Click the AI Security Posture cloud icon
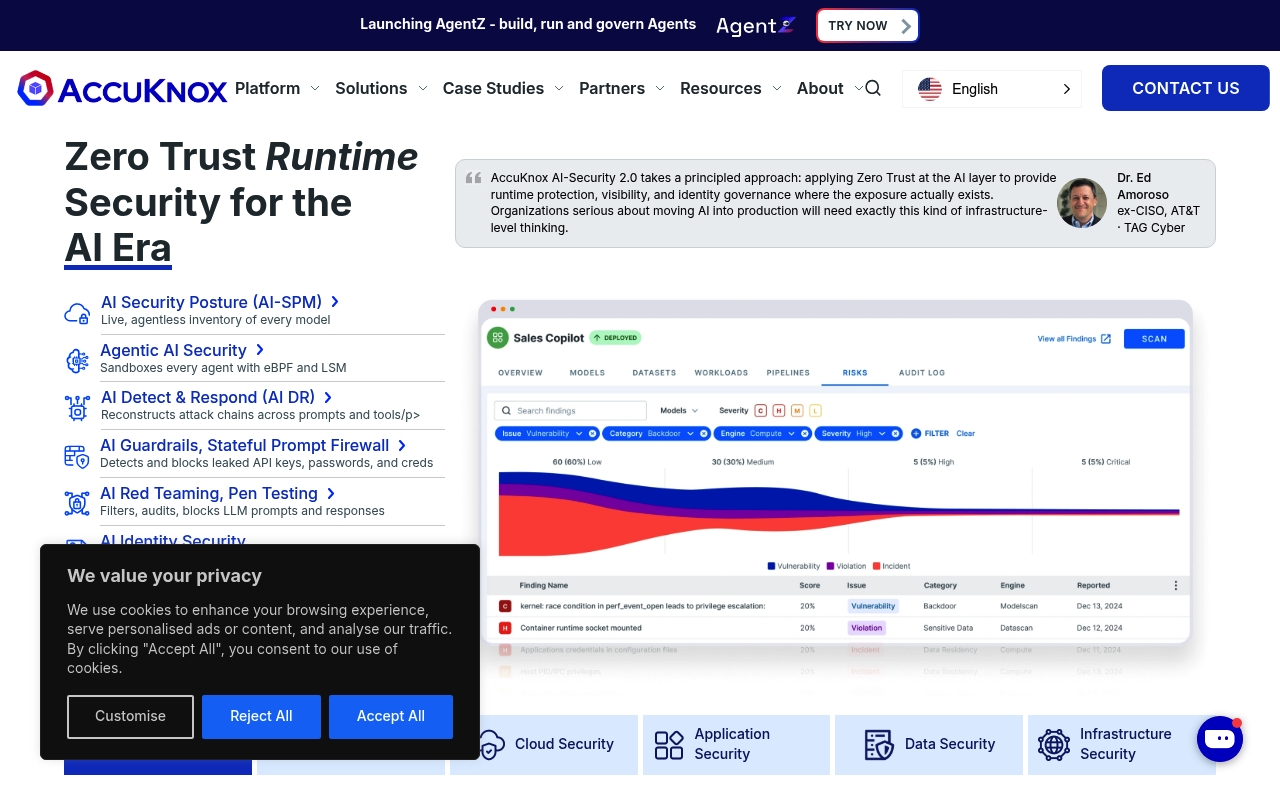The height and width of the screenshot is (800, 1280). tap(77, 313)
